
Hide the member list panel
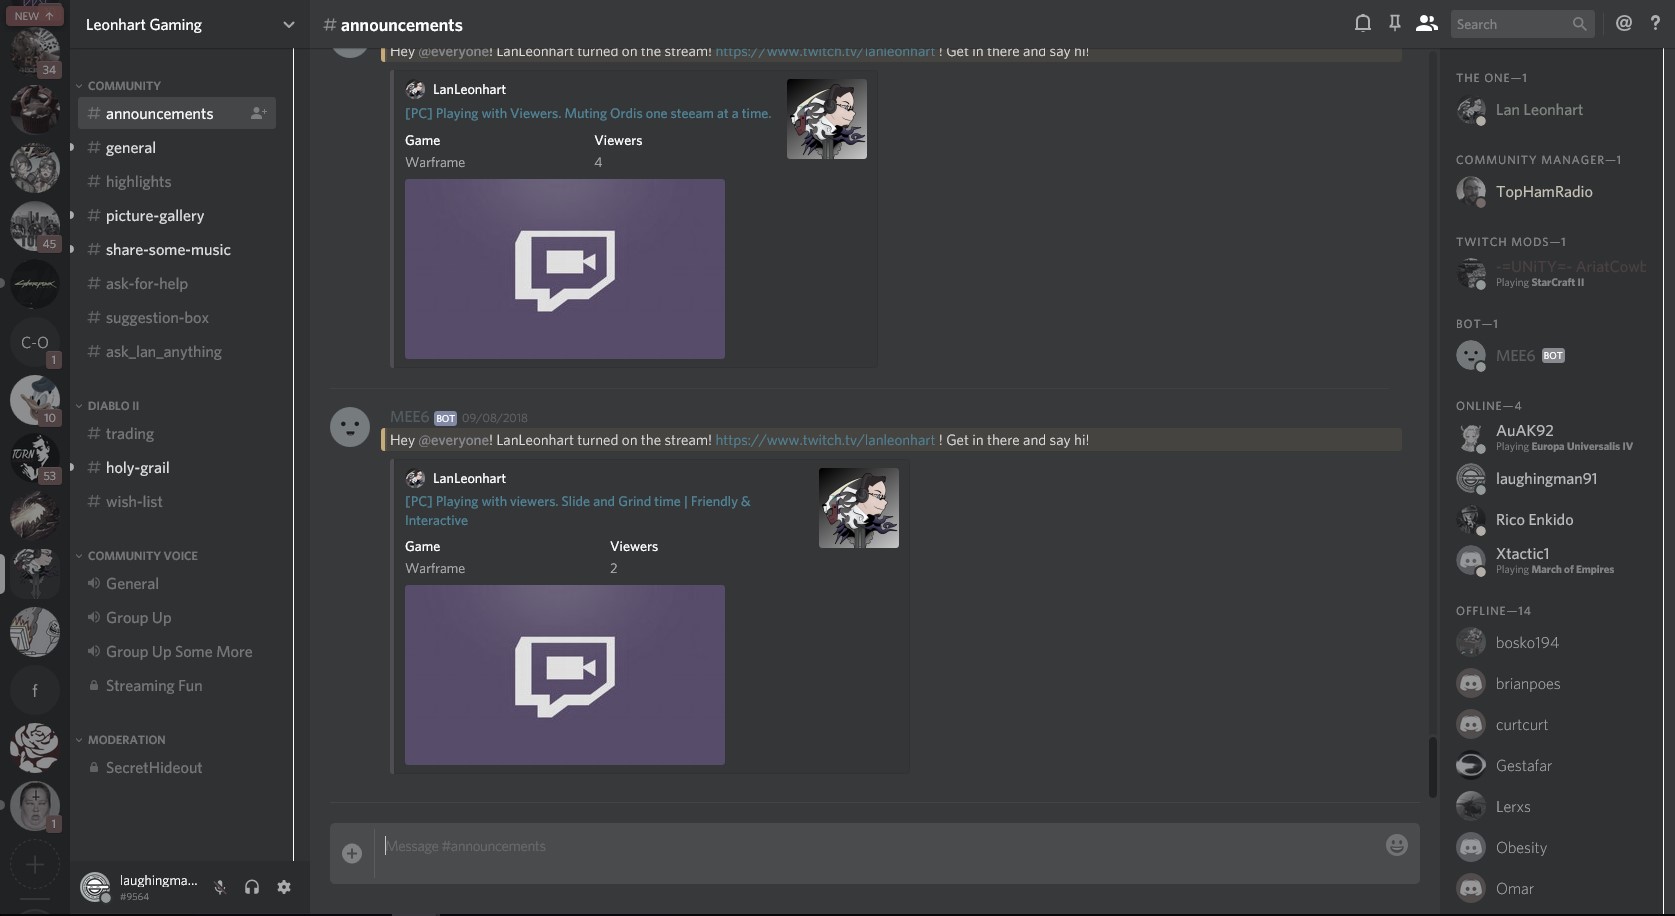point(1427,23)
